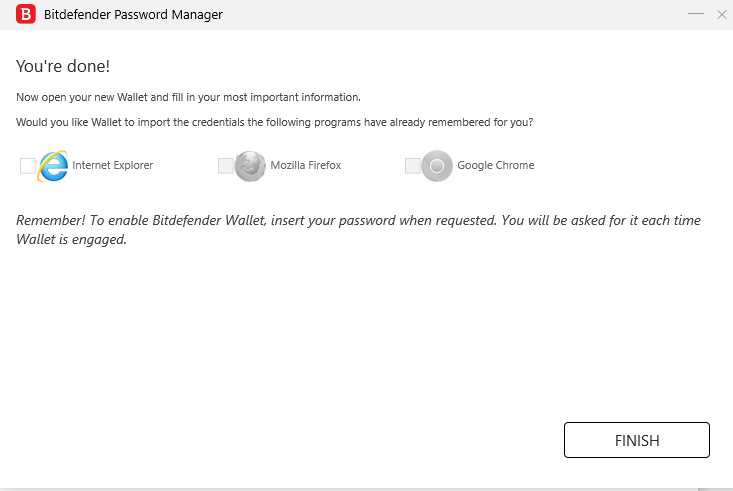Click the Bitdefender red B logo
The image size is (733, 491).
point(26,15)
